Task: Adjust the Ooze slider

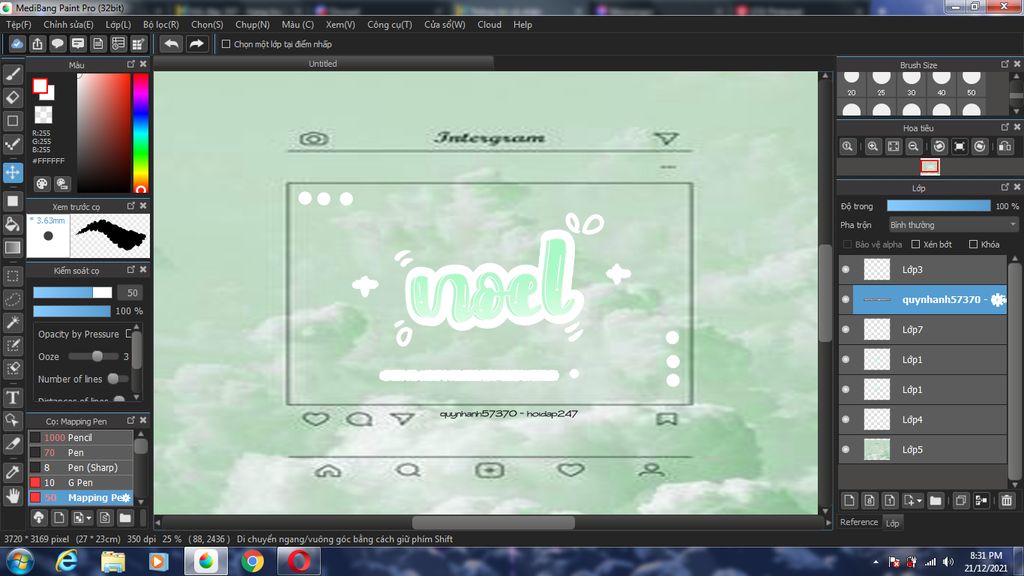Action: [93, 357]
